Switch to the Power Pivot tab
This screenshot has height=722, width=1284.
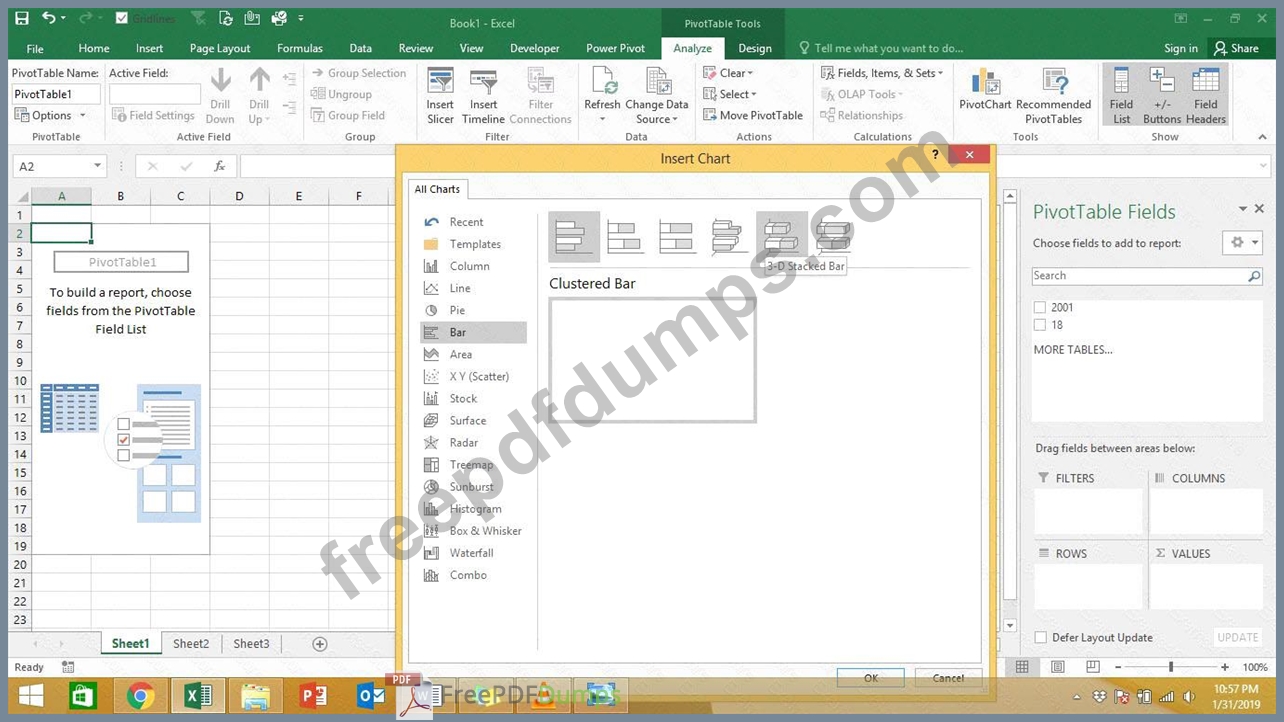[615, 48]
